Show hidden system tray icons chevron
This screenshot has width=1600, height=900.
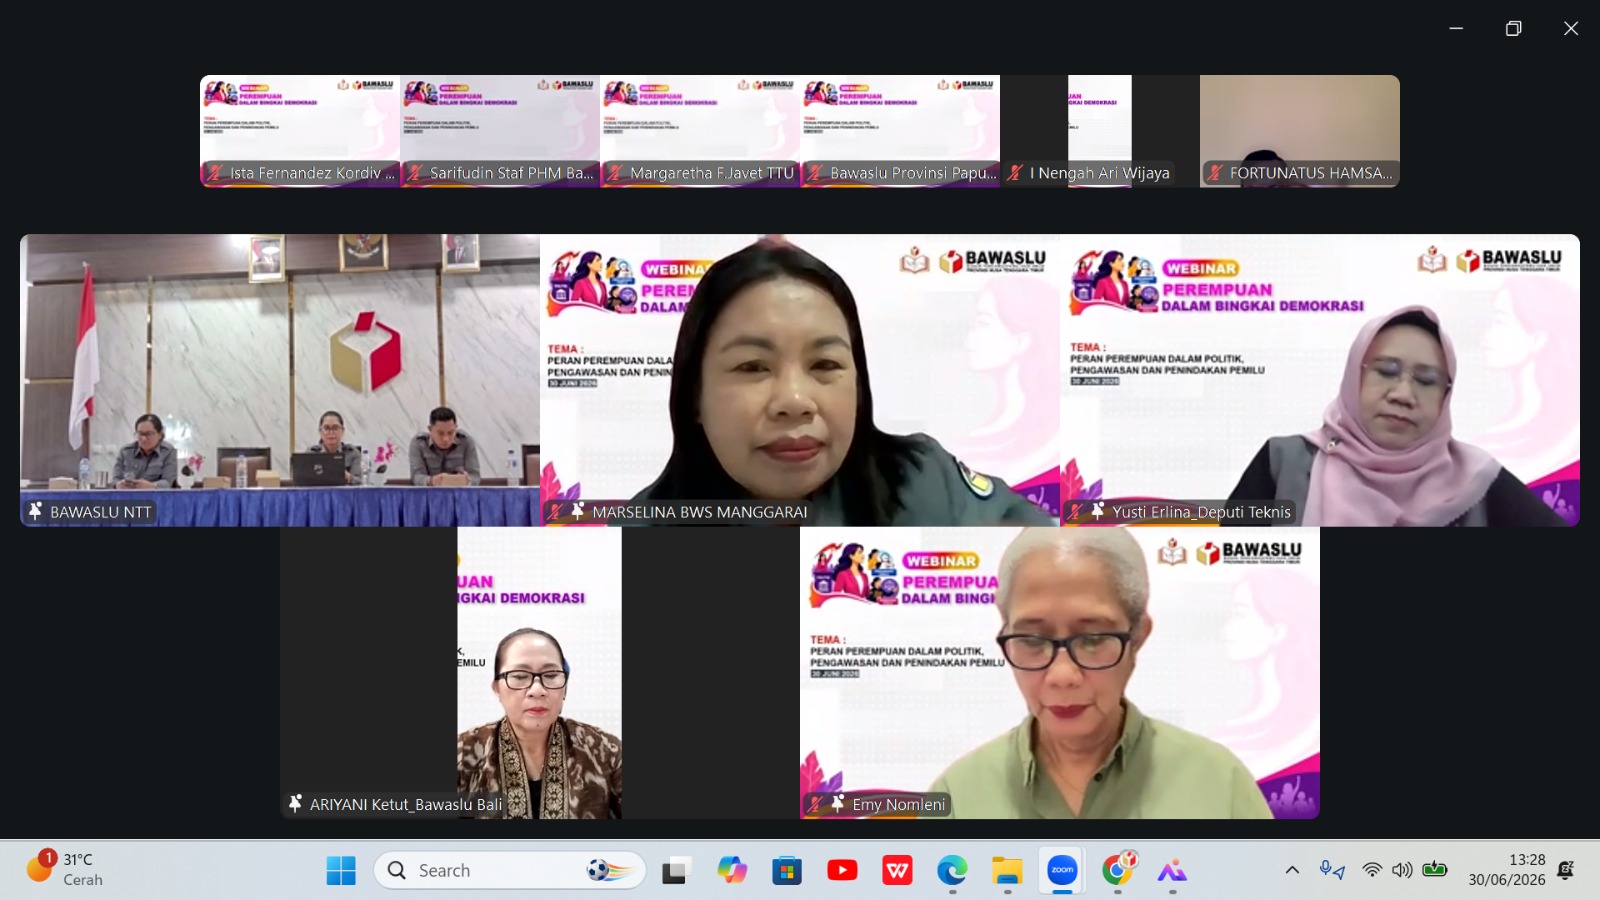[x=1292, y=870]
